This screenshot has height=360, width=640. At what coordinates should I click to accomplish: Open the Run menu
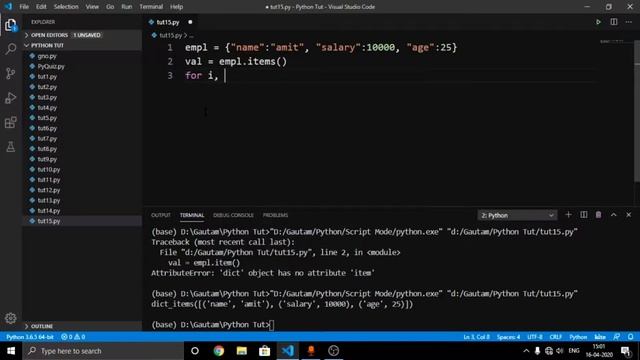click(x=127, y=7)
